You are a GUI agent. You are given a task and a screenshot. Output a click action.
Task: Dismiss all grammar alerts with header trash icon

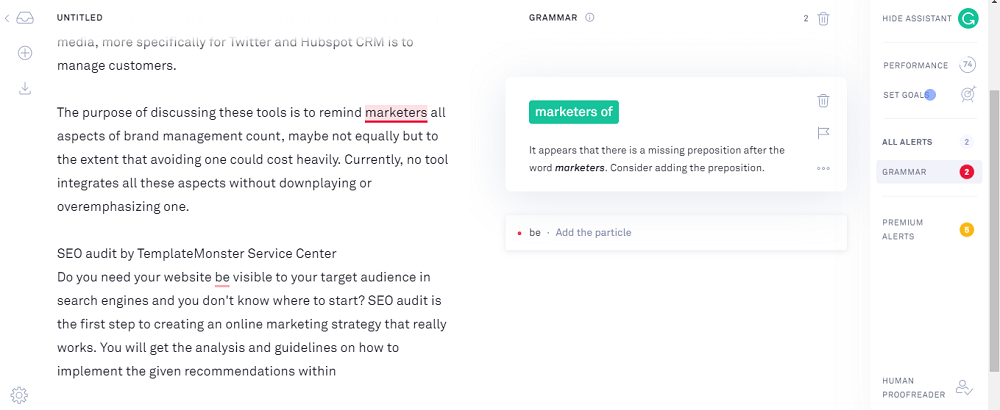(823, 18)
